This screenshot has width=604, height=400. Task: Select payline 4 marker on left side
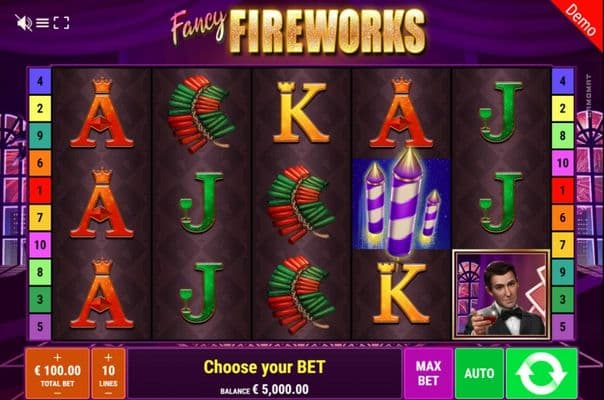click(x=40, y=81)
